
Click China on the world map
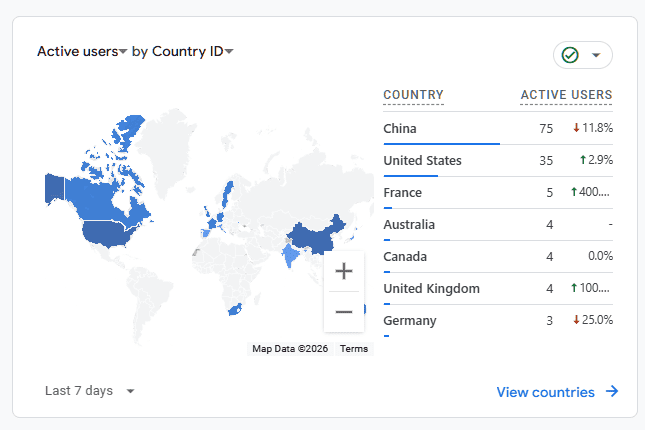point(316,235)
